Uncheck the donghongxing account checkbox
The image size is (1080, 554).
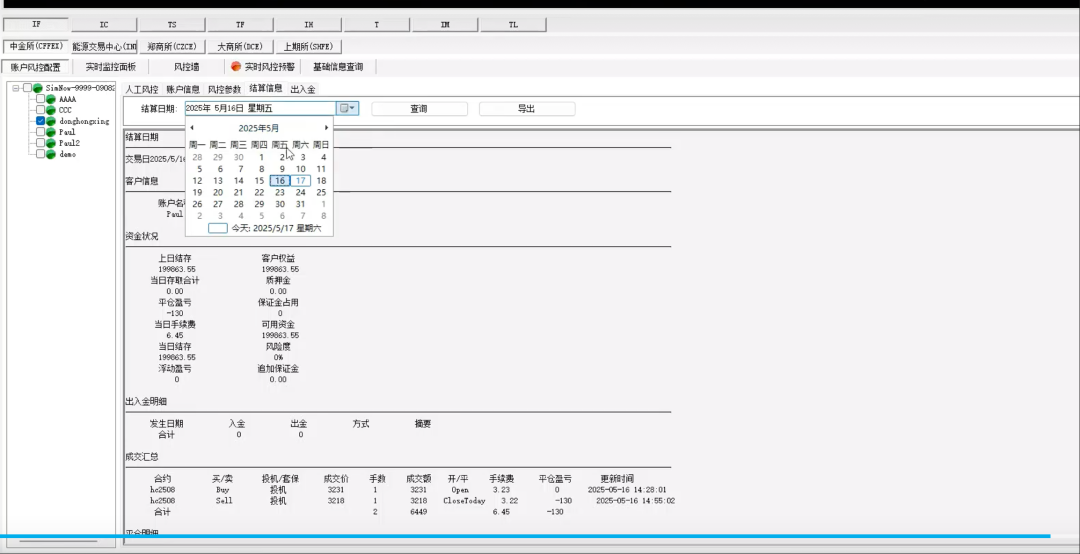(40, 121)
